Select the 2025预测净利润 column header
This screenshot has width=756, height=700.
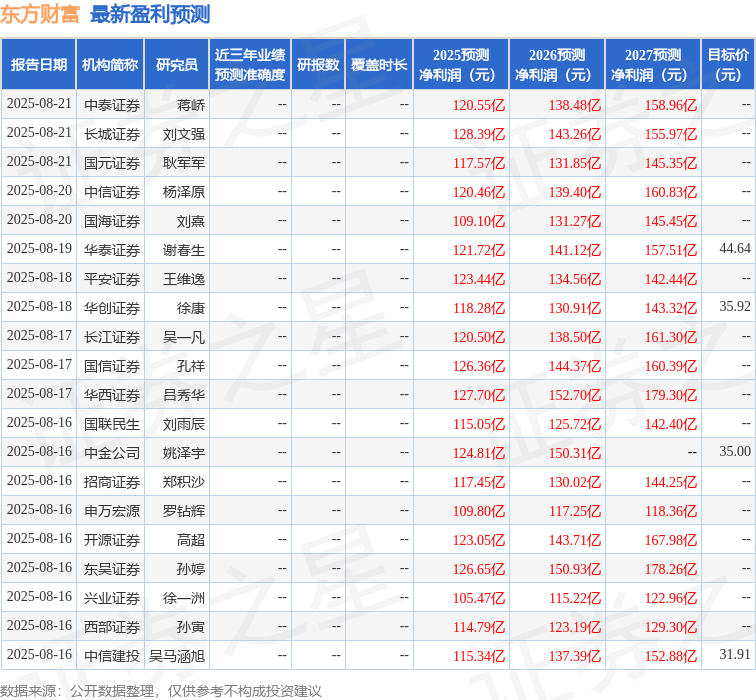(461, 65)
